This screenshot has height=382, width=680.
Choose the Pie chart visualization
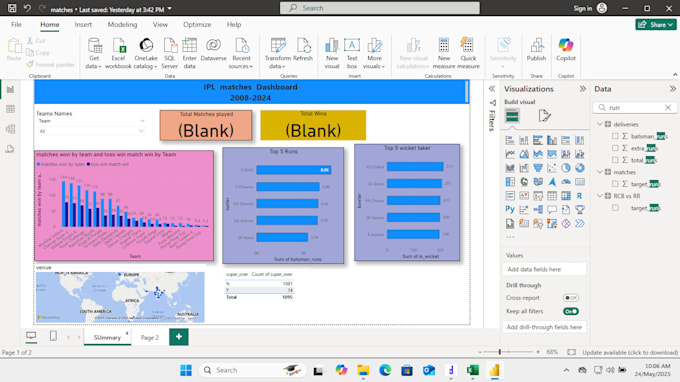pyautogui.click(x=566, y=168)
